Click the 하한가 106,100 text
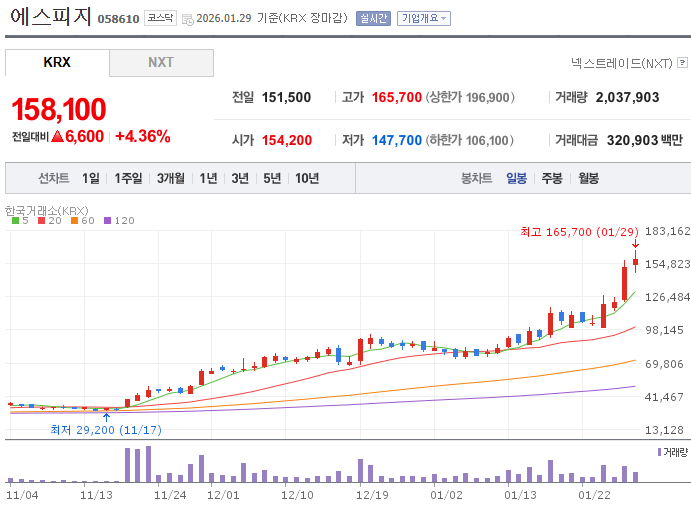Image resolution: width=691 pixels, height=506 pixels. 469,140
